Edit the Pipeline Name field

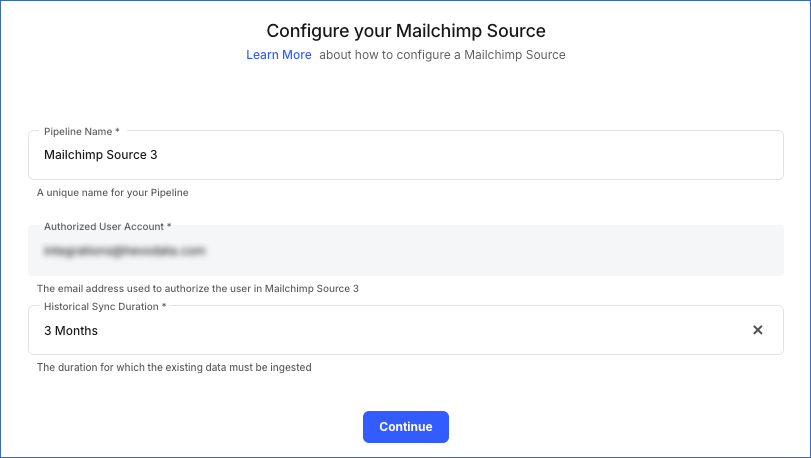(406, 155)
